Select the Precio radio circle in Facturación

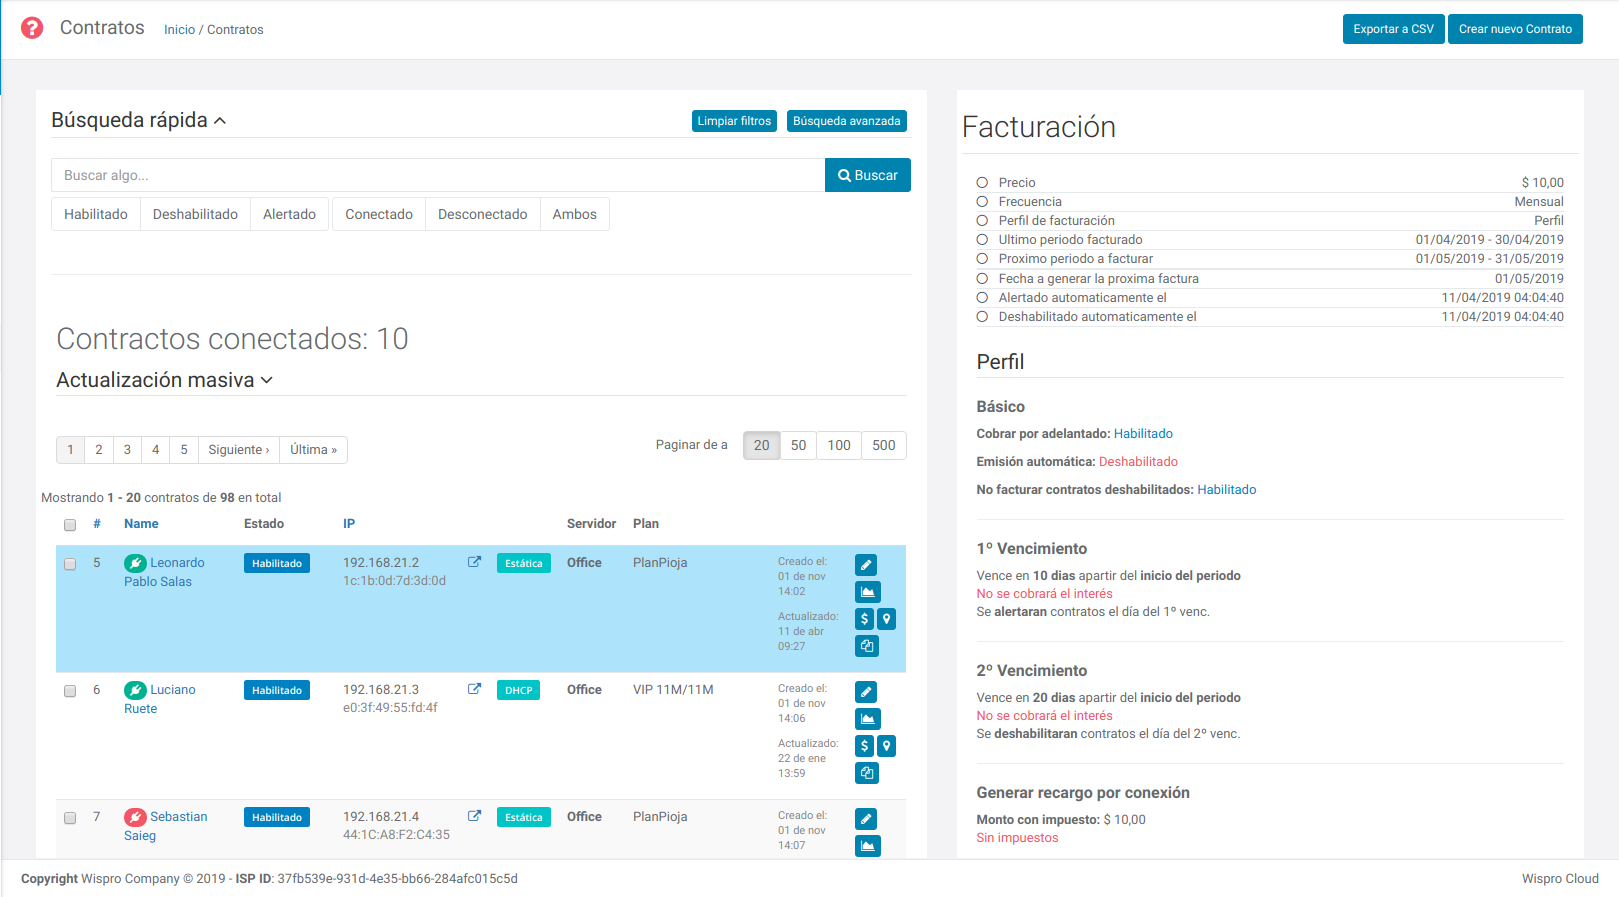point(982,182)
